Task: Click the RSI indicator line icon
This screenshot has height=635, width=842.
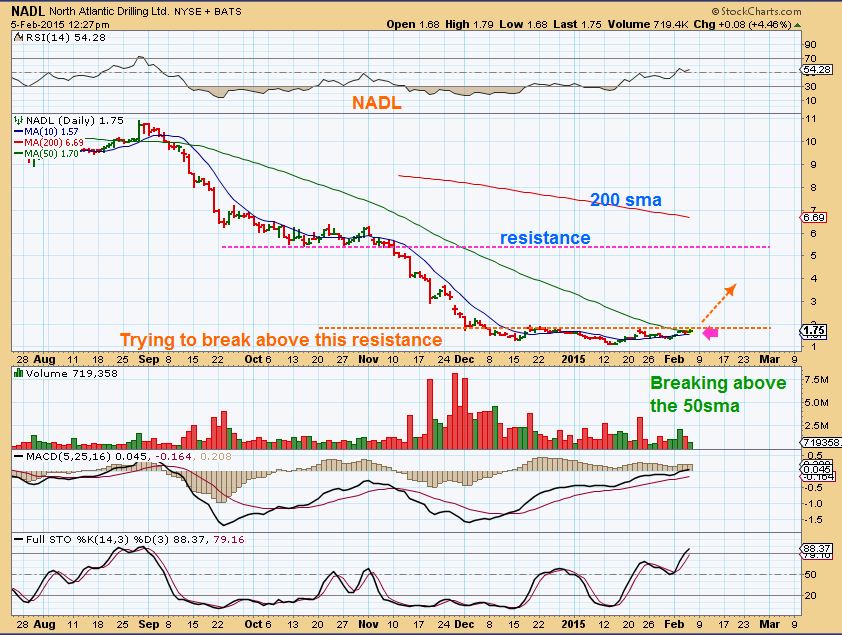Action: click(18, 37)
